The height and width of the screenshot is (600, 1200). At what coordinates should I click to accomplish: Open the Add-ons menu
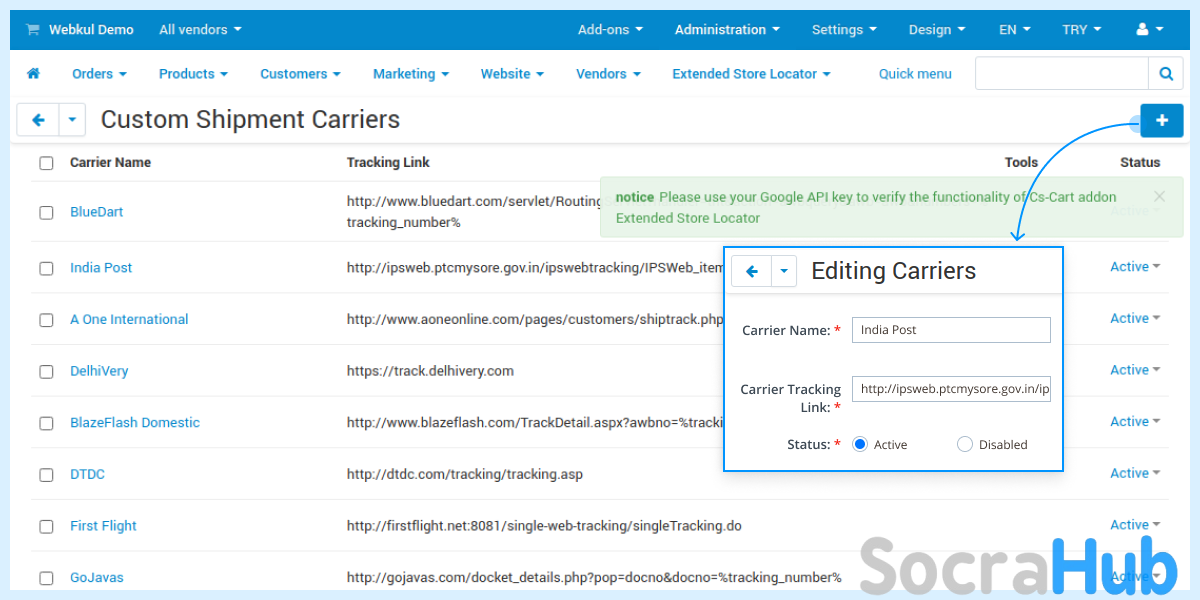click(610, 30)
